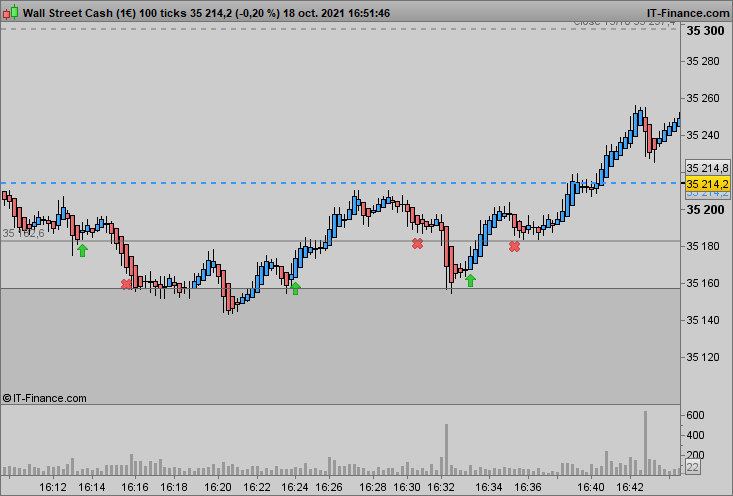Click the 16:26 time axis label
733x496 pixels.
329,487
